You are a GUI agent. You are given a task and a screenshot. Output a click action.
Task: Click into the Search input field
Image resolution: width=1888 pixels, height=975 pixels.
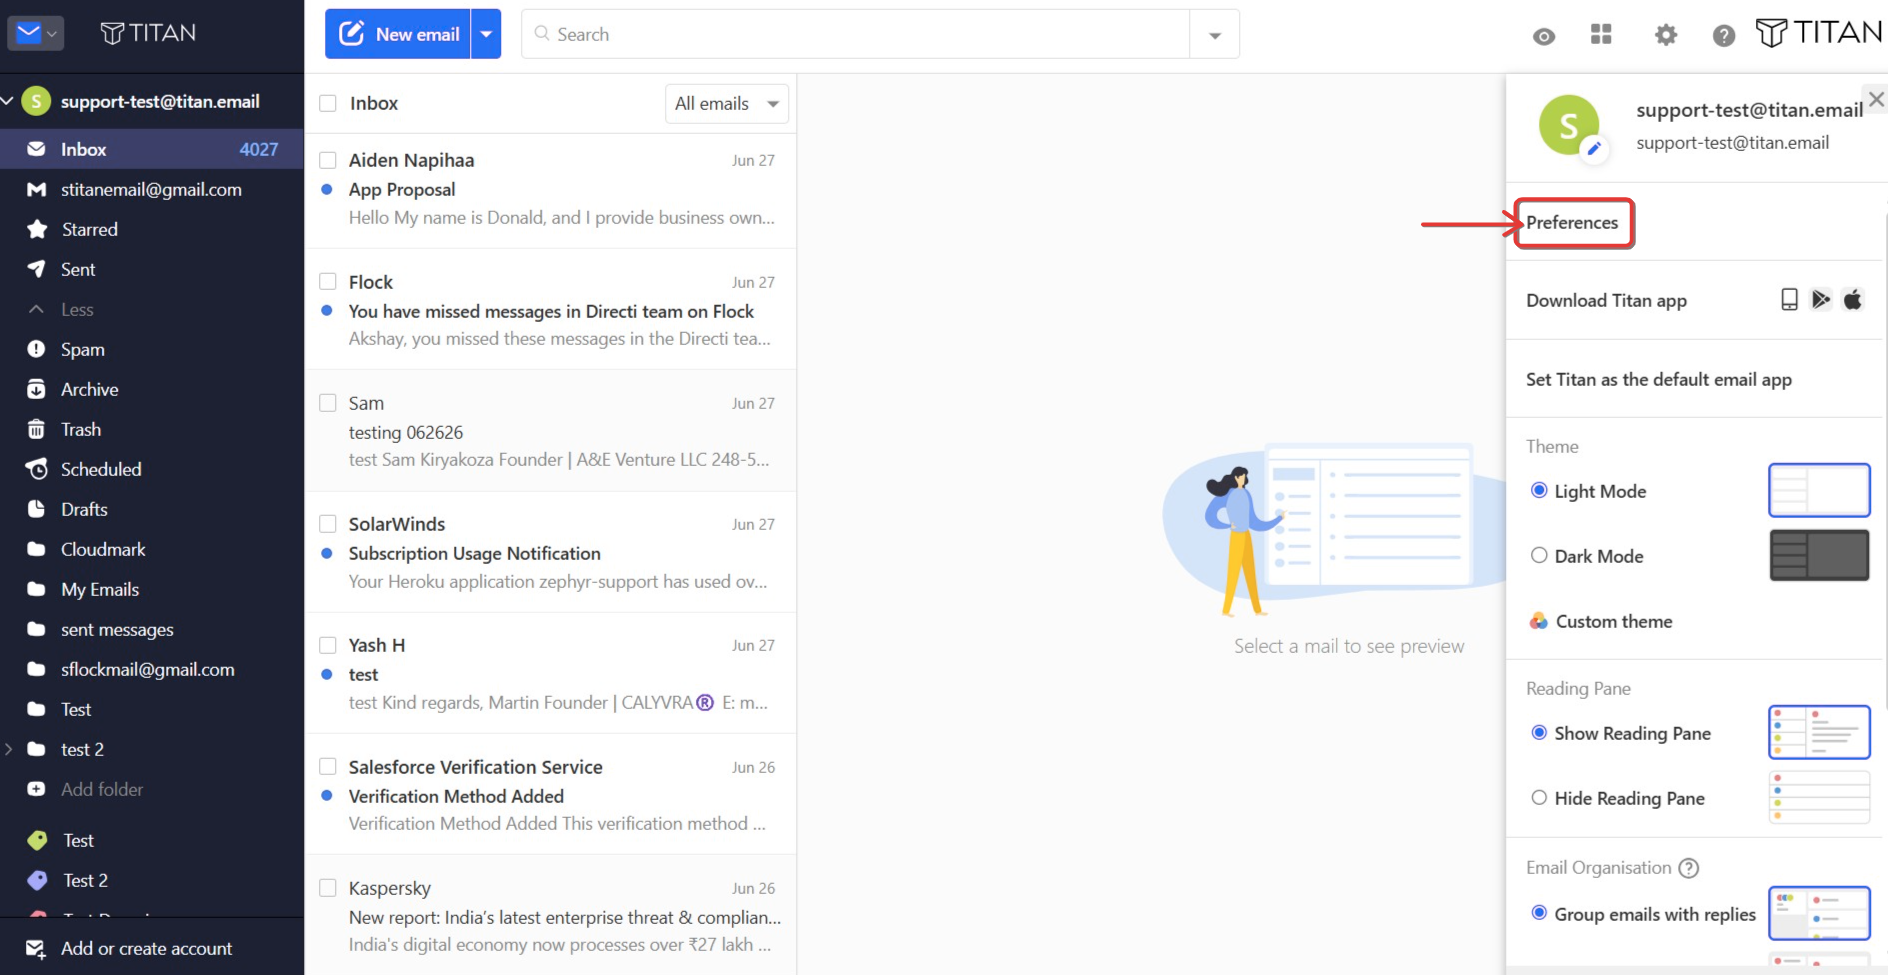point(856,34)
